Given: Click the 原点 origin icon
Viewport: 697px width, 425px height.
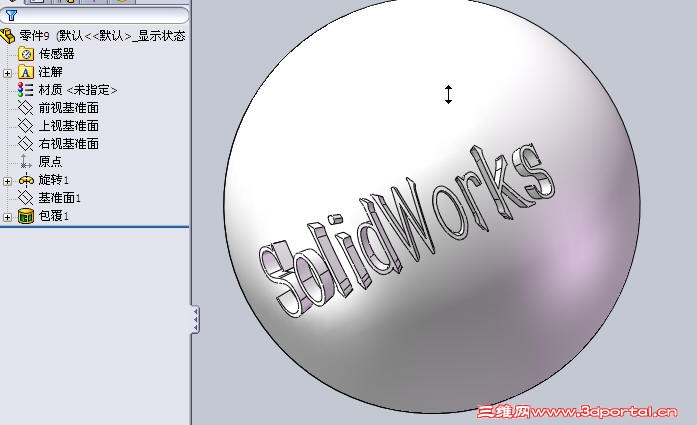Looking at the screenshot, I should coord(25,162).
